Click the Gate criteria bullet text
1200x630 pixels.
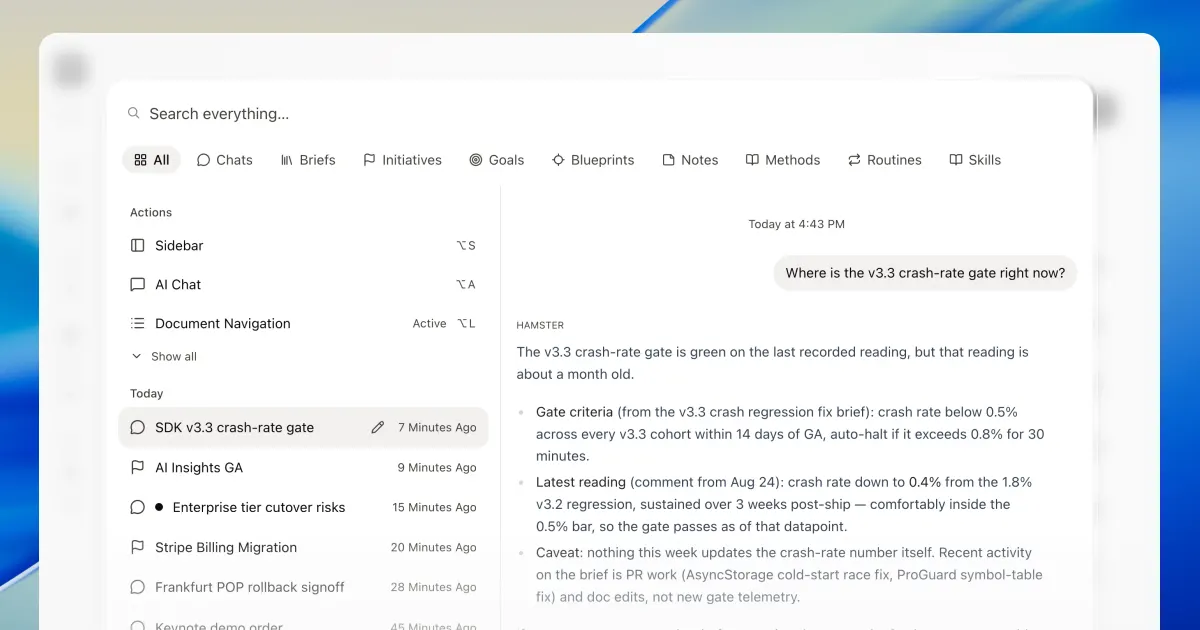tap(790, 434)
